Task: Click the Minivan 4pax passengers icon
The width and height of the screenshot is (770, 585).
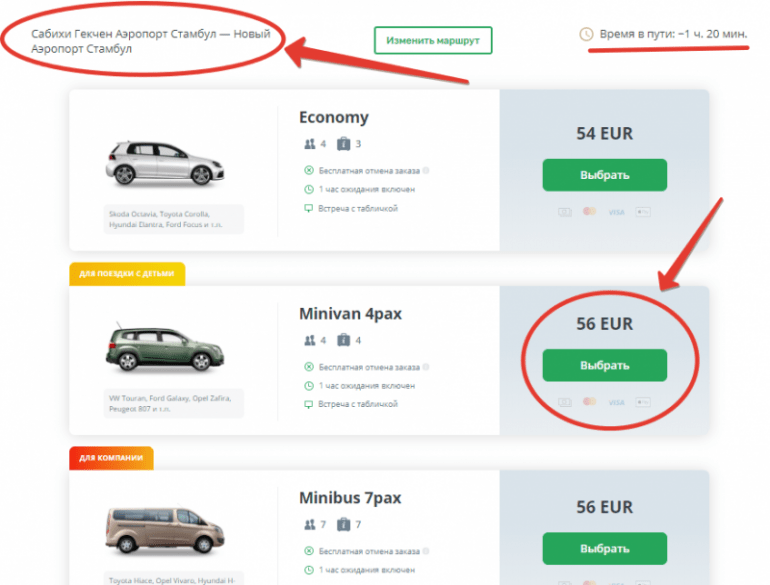Action: click(x=309, y=340)
